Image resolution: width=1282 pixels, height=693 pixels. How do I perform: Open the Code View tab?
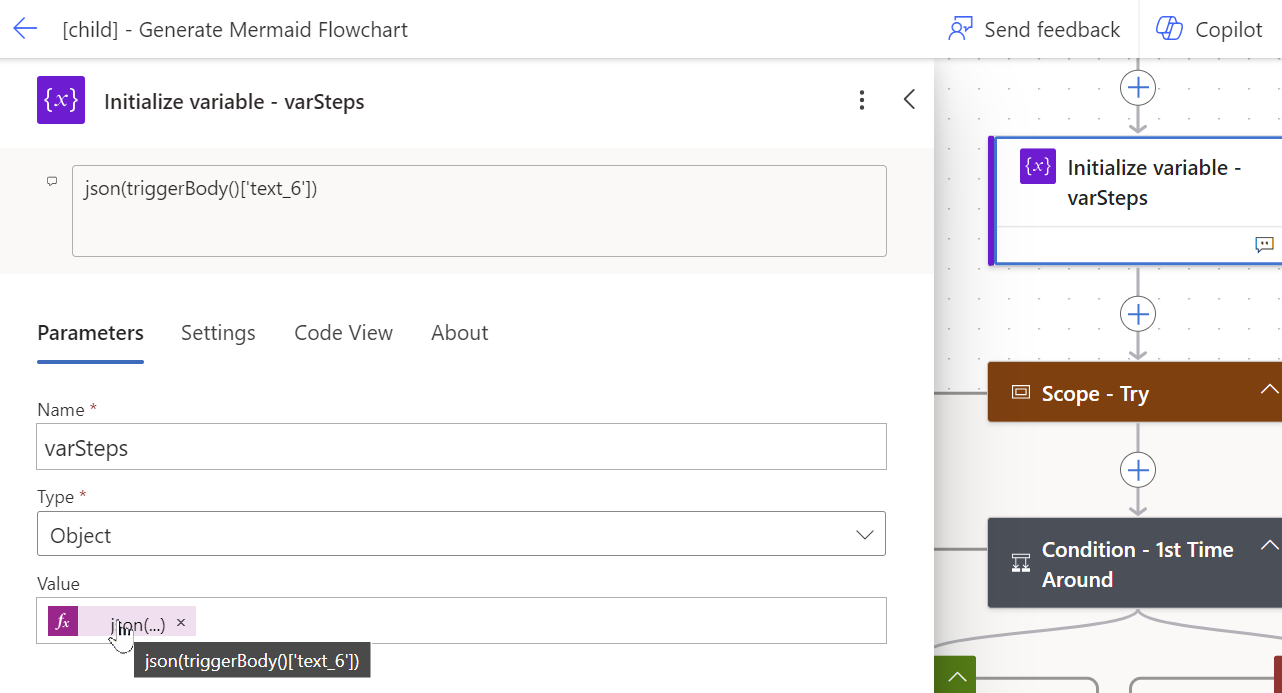coord(343,333)
